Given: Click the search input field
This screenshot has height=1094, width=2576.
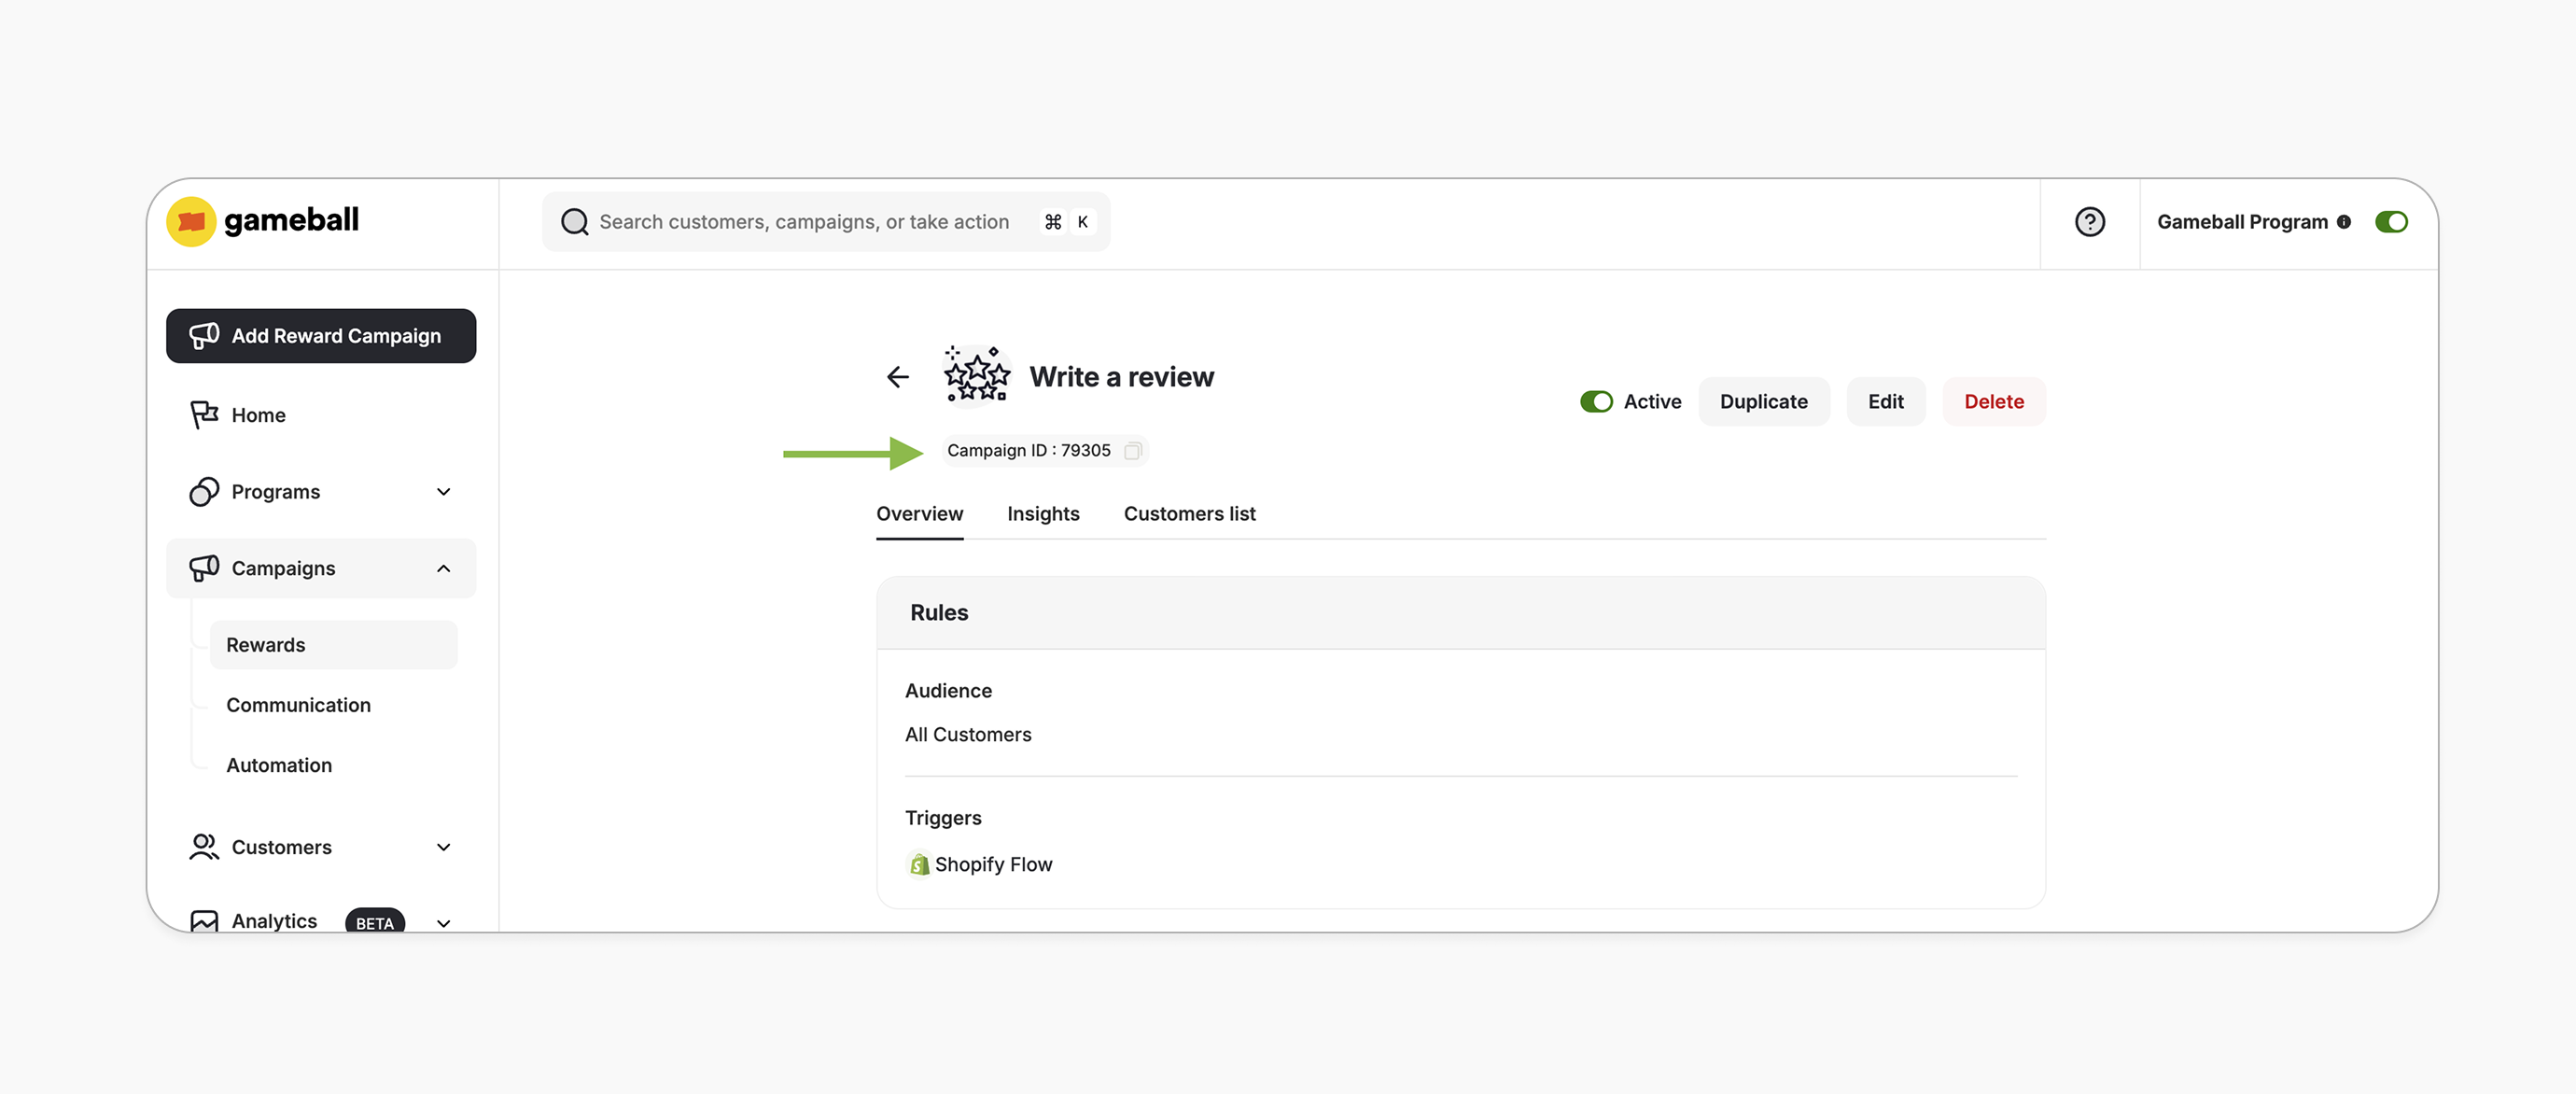Looking at the screenshot, I should click(x=800, y=221).
